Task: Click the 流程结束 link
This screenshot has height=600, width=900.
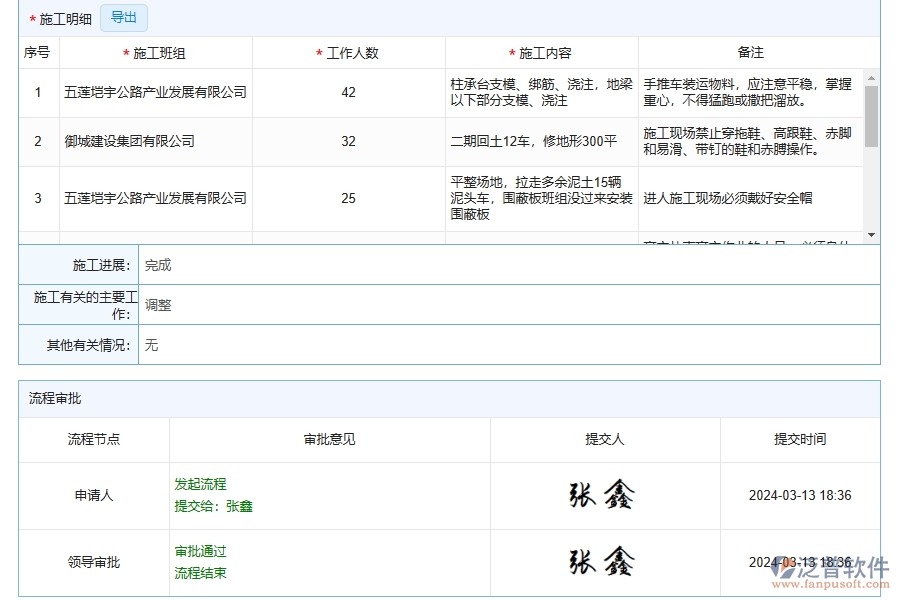Action: coord(198,573)
